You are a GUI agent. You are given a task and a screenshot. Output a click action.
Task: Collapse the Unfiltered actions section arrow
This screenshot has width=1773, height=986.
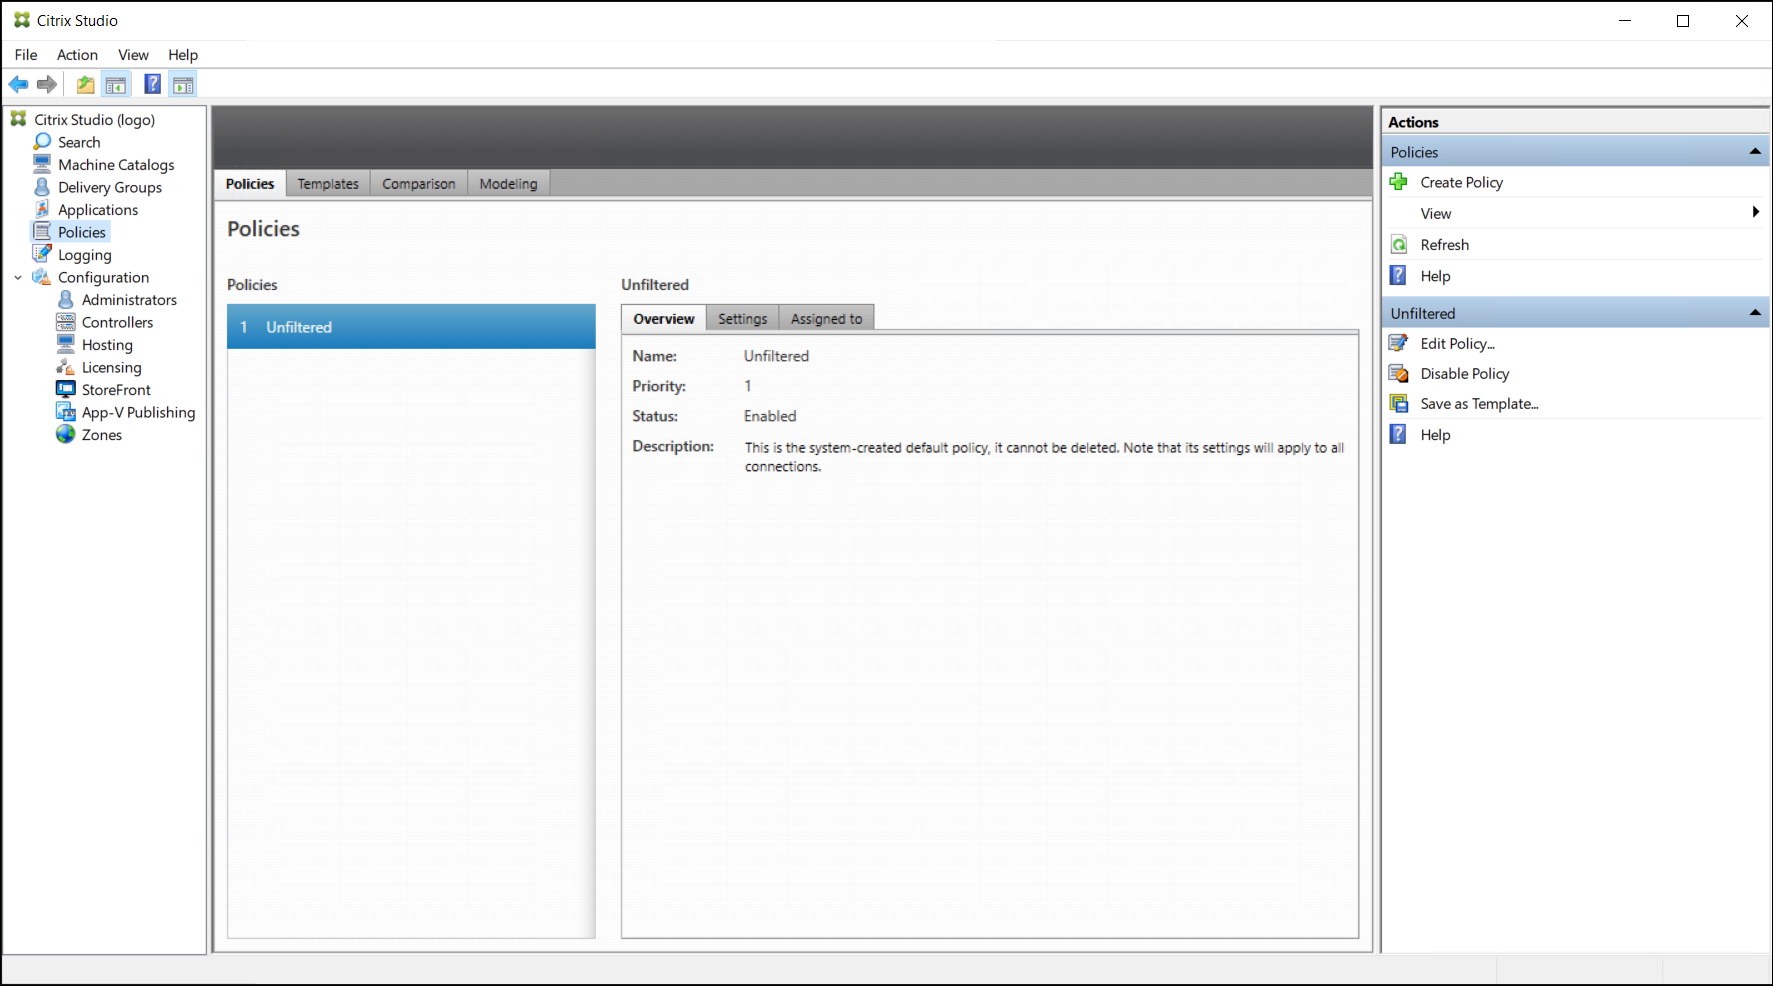coord(1755,313)
